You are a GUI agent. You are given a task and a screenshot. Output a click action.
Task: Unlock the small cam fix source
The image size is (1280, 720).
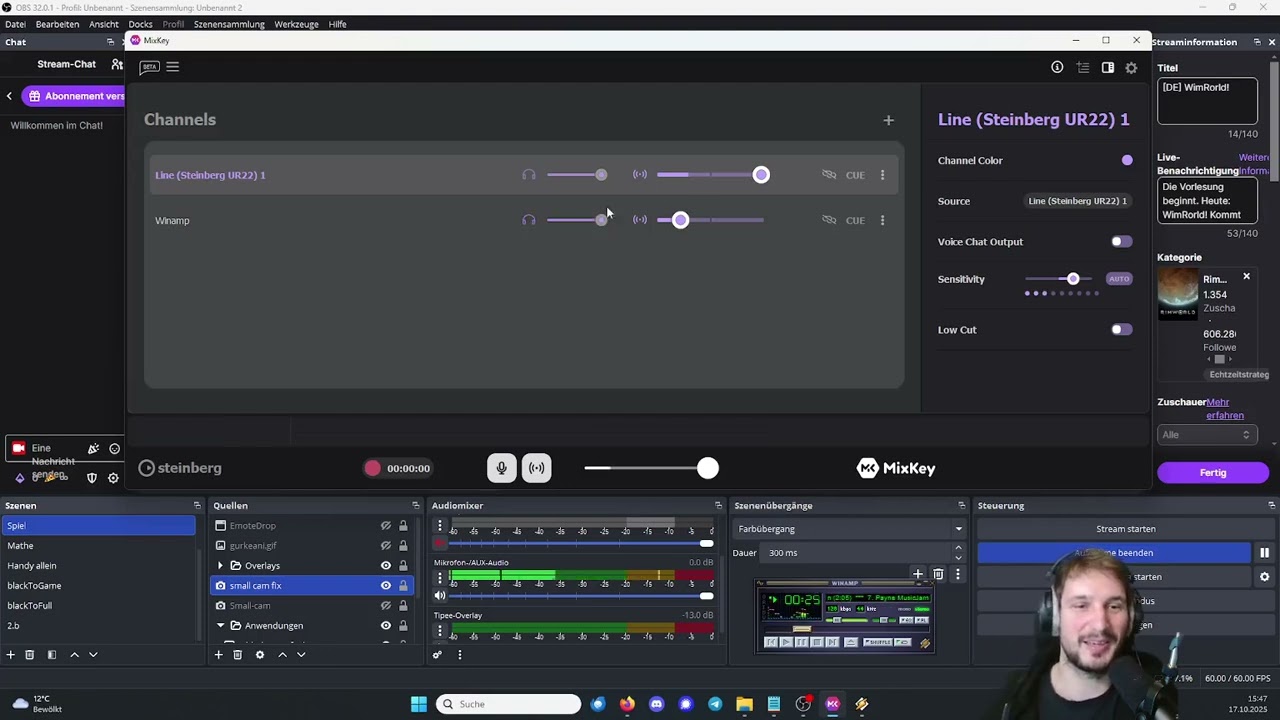click(403, 586)
